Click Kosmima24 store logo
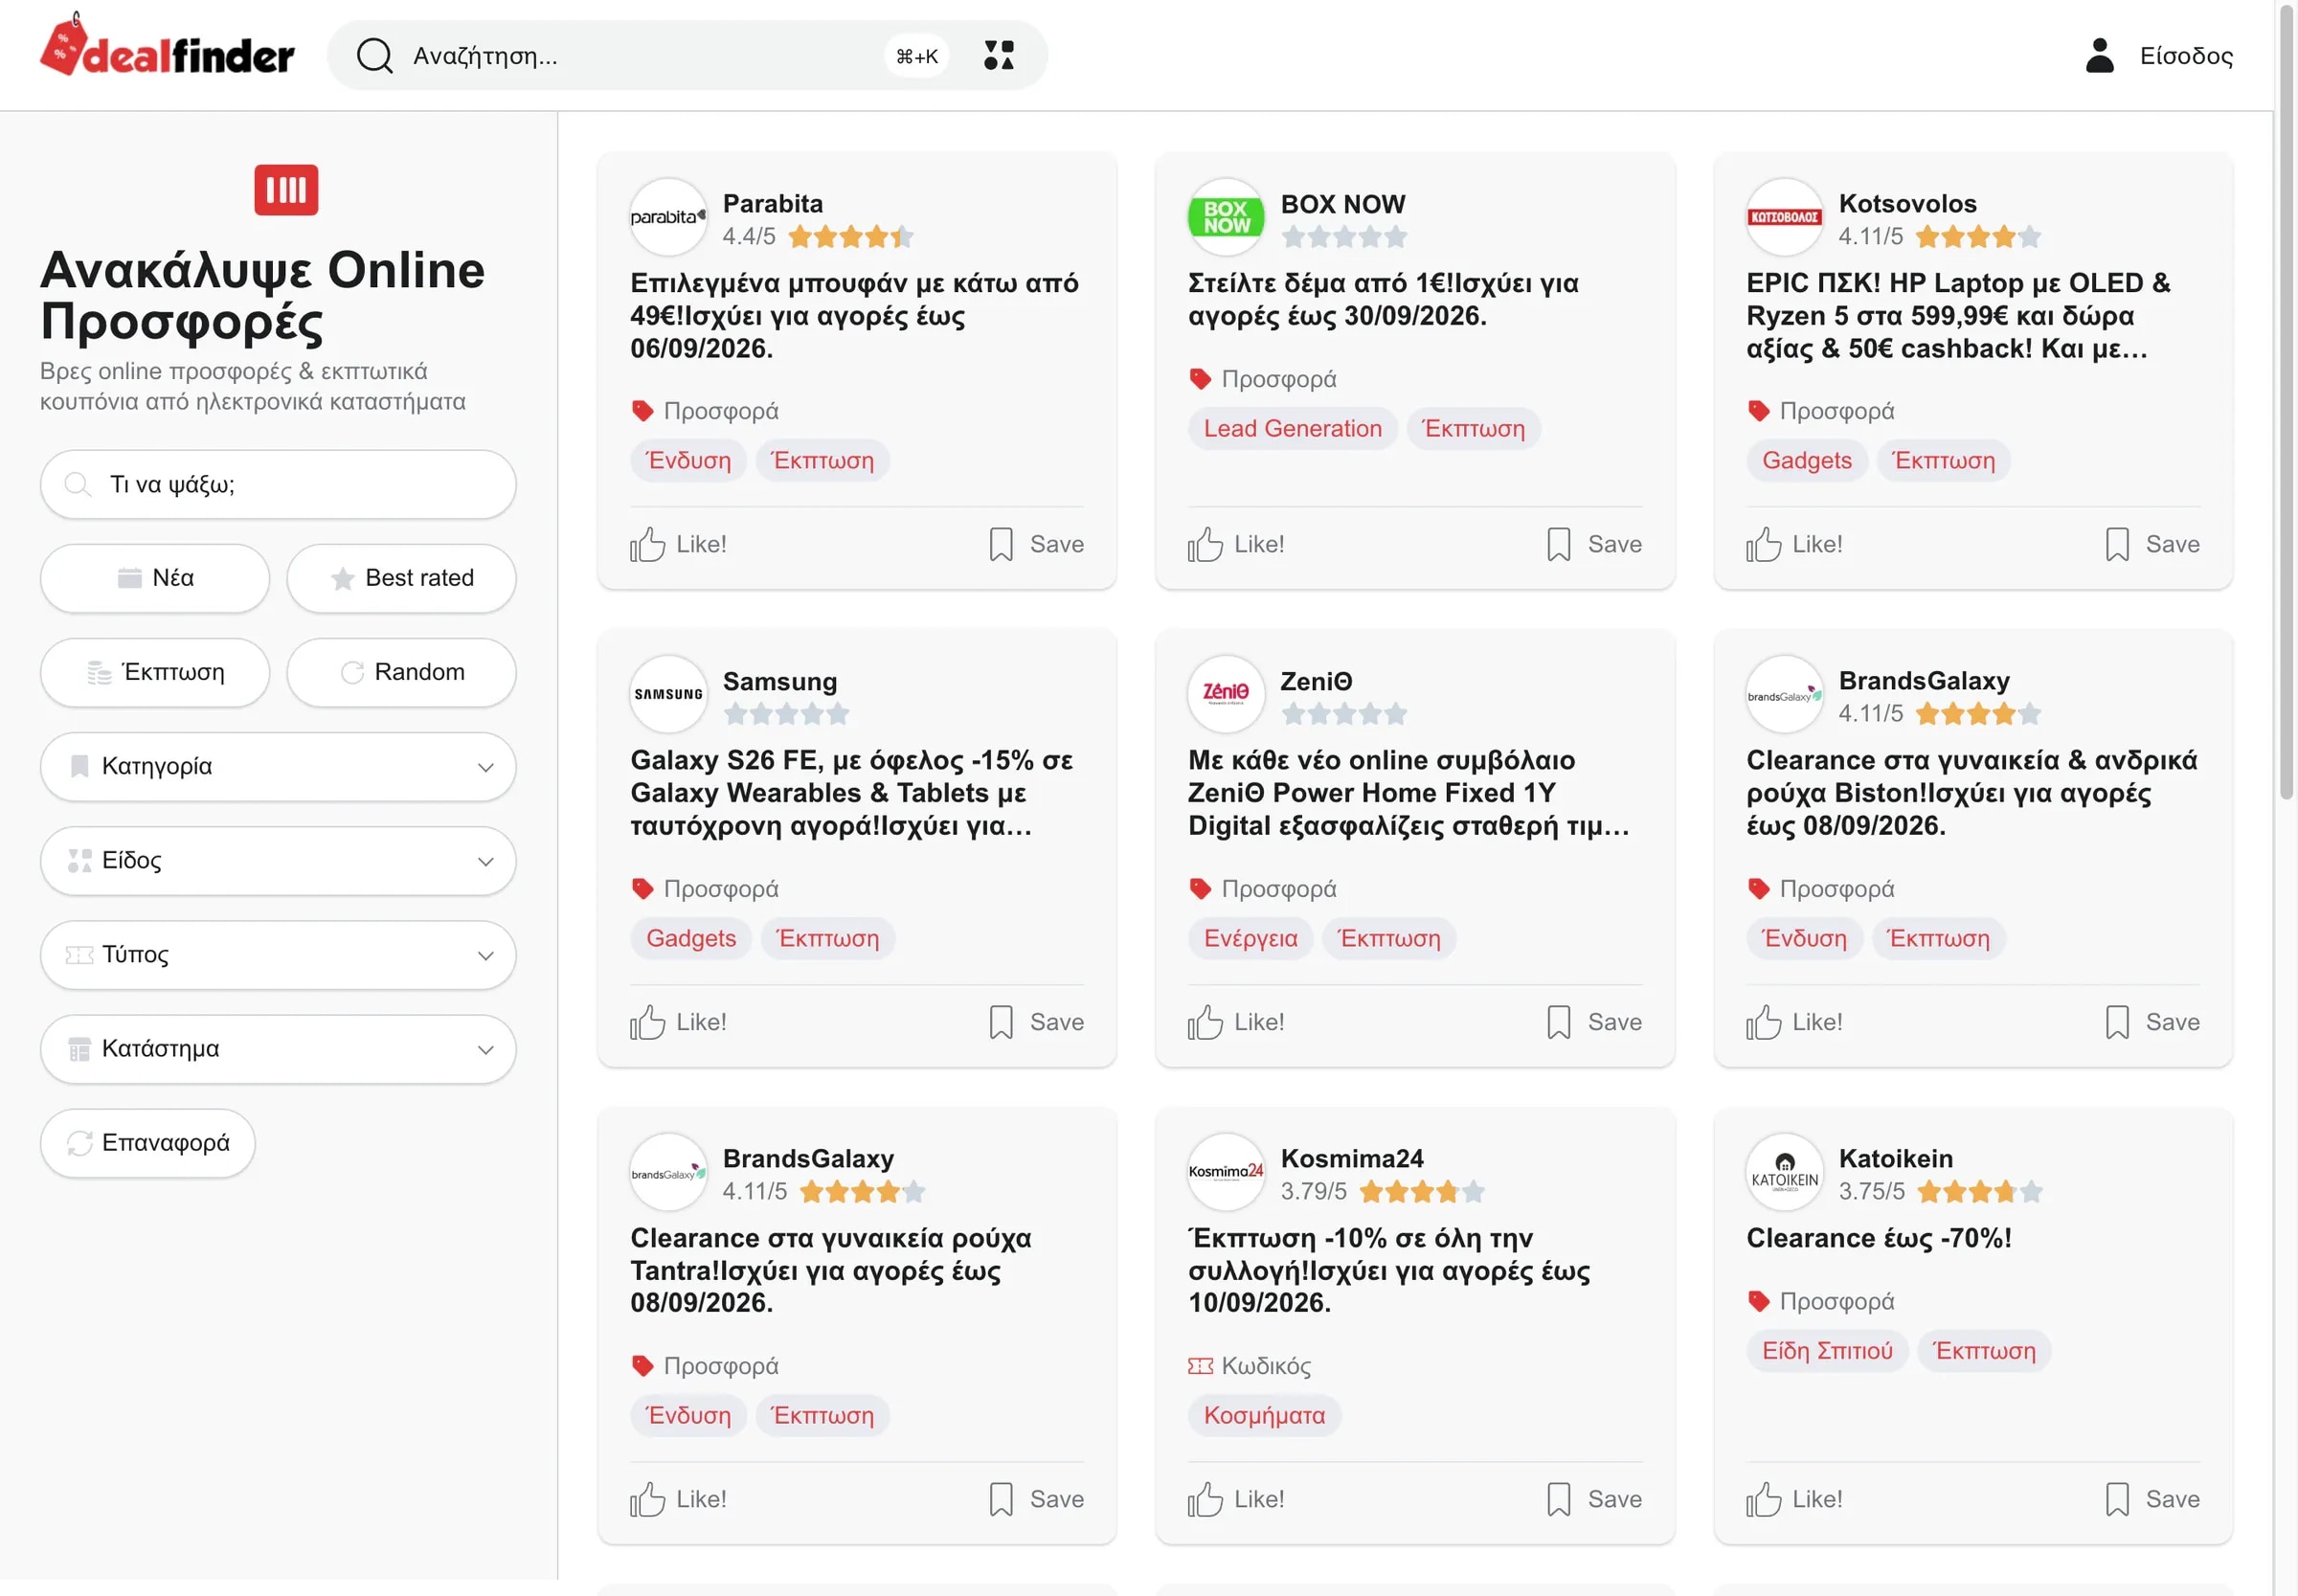This screenshot has width=2298, height=1596. (1226, 1172)
